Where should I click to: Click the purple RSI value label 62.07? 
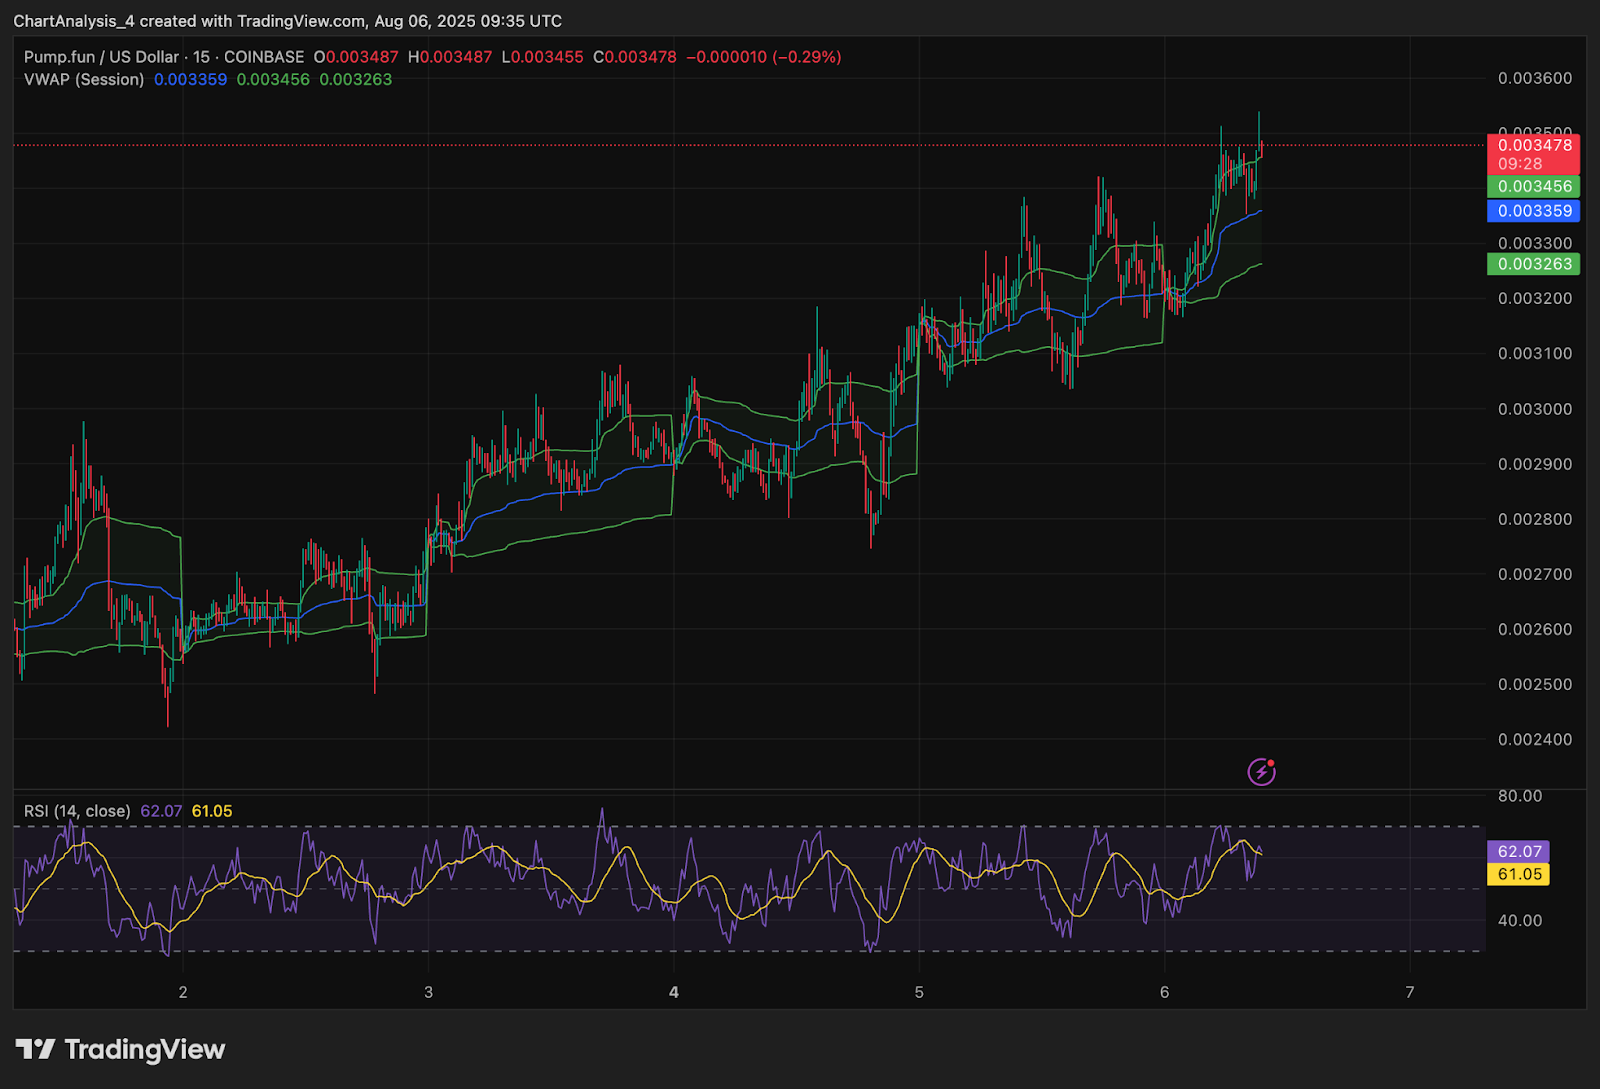point(1519,852)
